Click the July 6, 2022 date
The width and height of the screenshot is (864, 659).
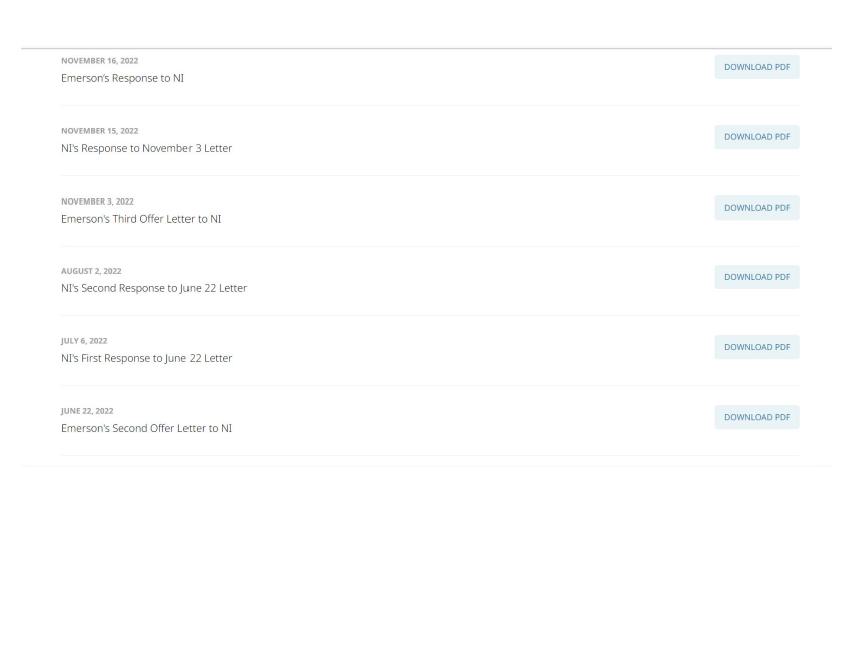[84, 341]
